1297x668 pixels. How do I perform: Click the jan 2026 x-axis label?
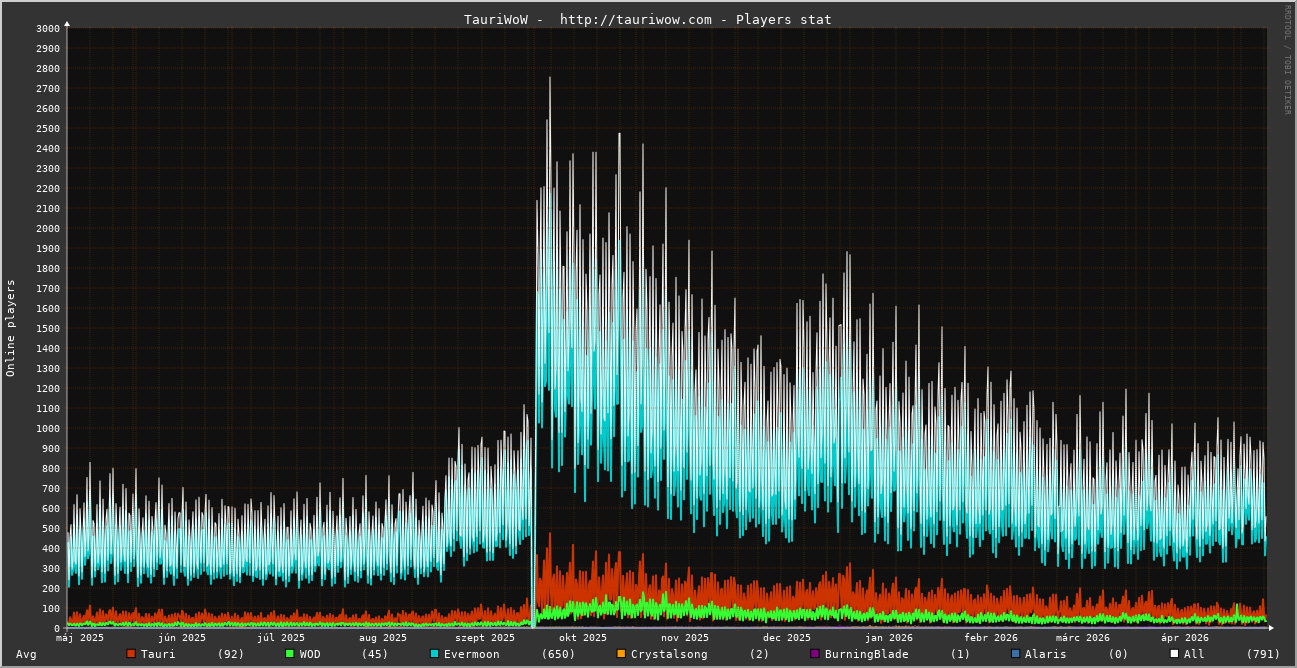(x=889, y=638)
